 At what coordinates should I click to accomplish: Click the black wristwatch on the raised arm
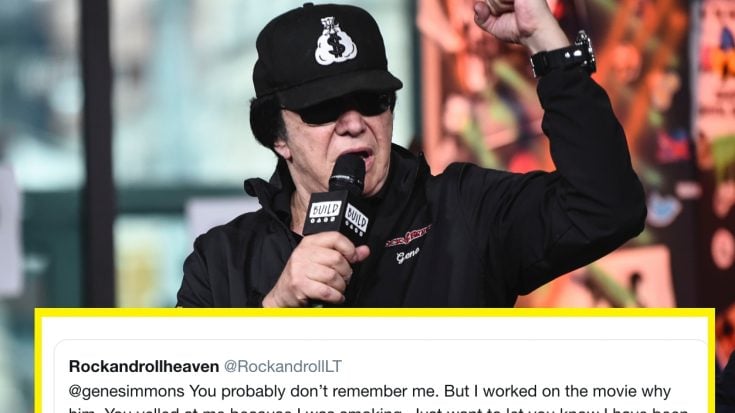pos(564,55)
